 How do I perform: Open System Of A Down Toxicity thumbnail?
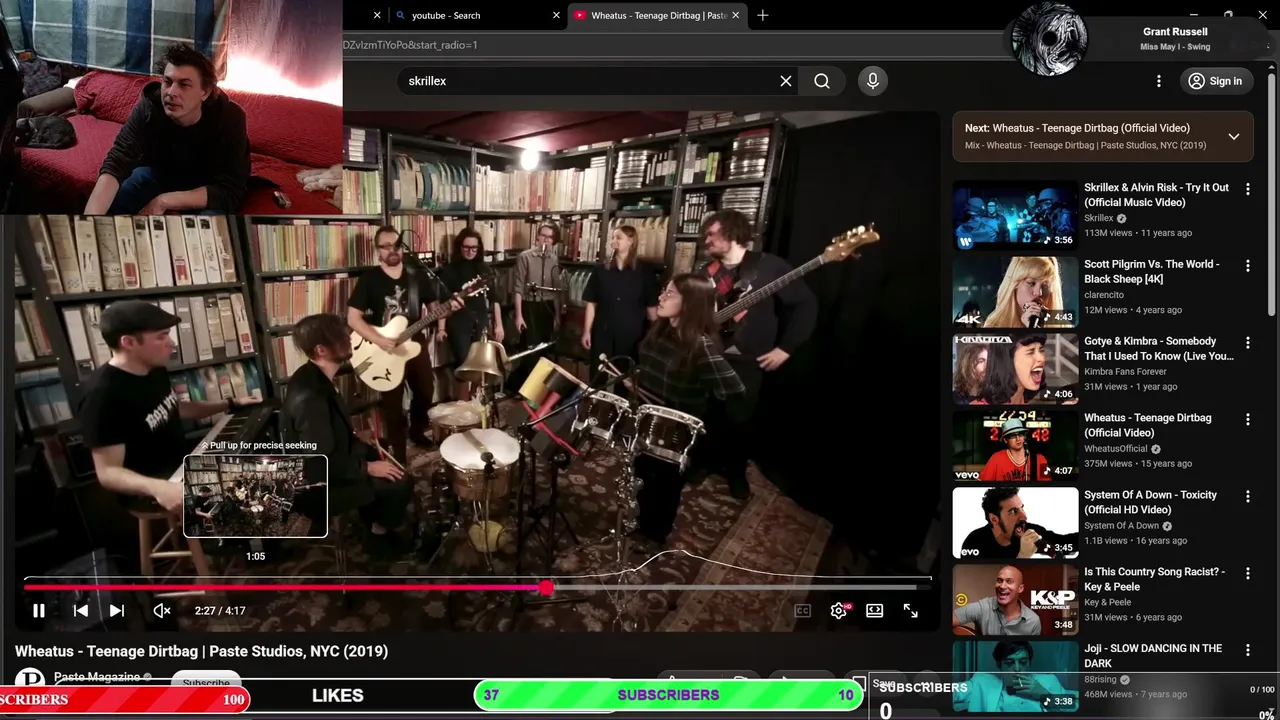tap(1015, 522)
